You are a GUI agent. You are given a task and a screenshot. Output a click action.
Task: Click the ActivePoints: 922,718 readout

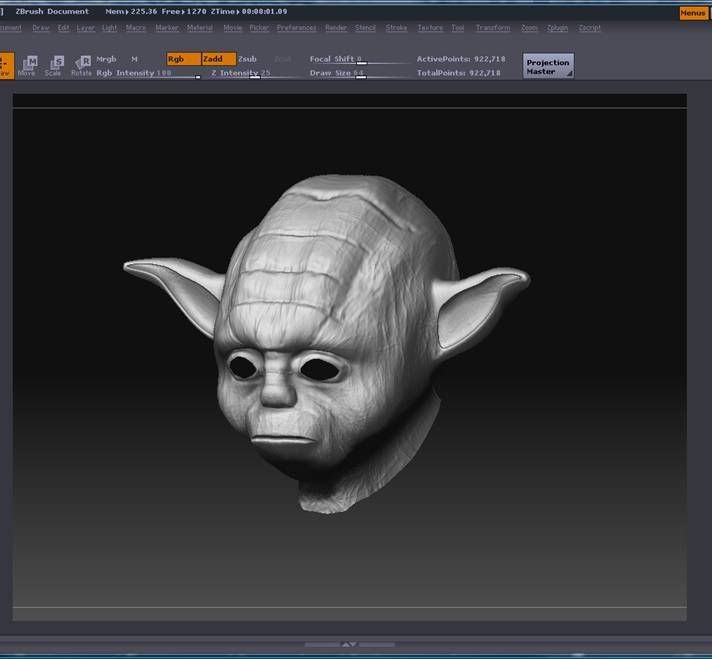coord(461,59)
